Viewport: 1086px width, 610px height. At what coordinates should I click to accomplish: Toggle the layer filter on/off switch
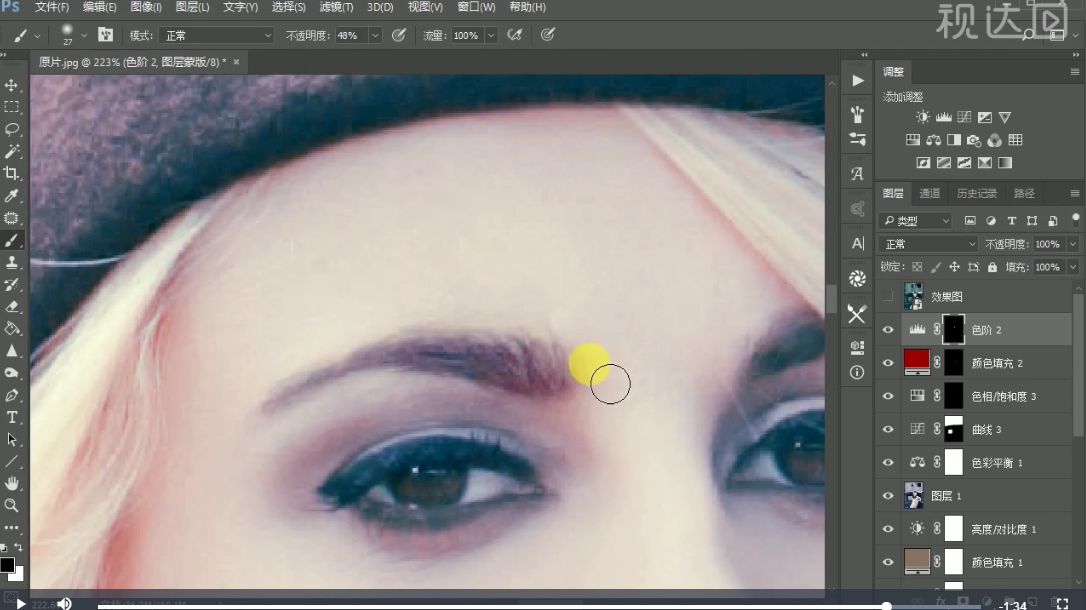click(x=1075, y=219)
